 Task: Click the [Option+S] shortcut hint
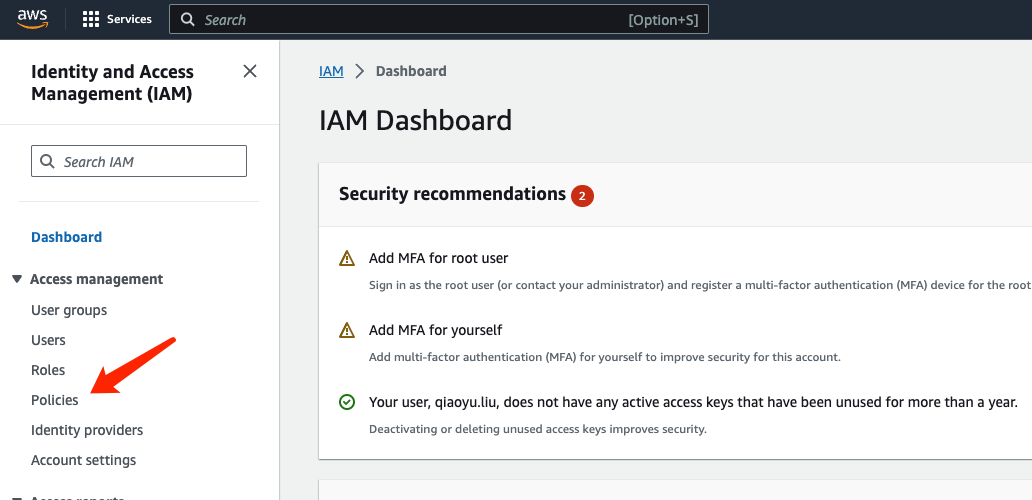[x=663, y=20]
